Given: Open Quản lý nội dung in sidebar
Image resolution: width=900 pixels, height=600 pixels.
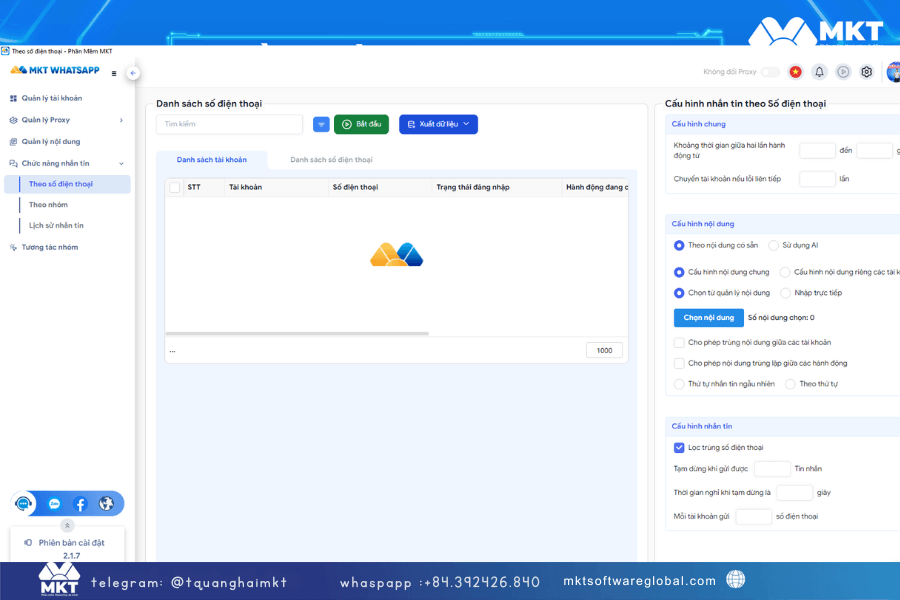Looking at the screenshot, I should [x=51, y=142].
